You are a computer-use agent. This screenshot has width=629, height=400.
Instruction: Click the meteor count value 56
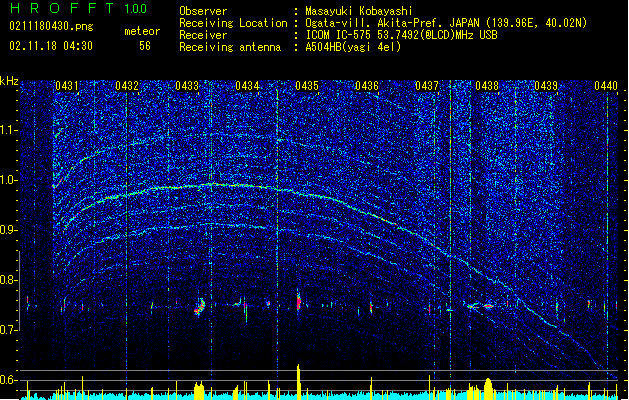(145, 46)
